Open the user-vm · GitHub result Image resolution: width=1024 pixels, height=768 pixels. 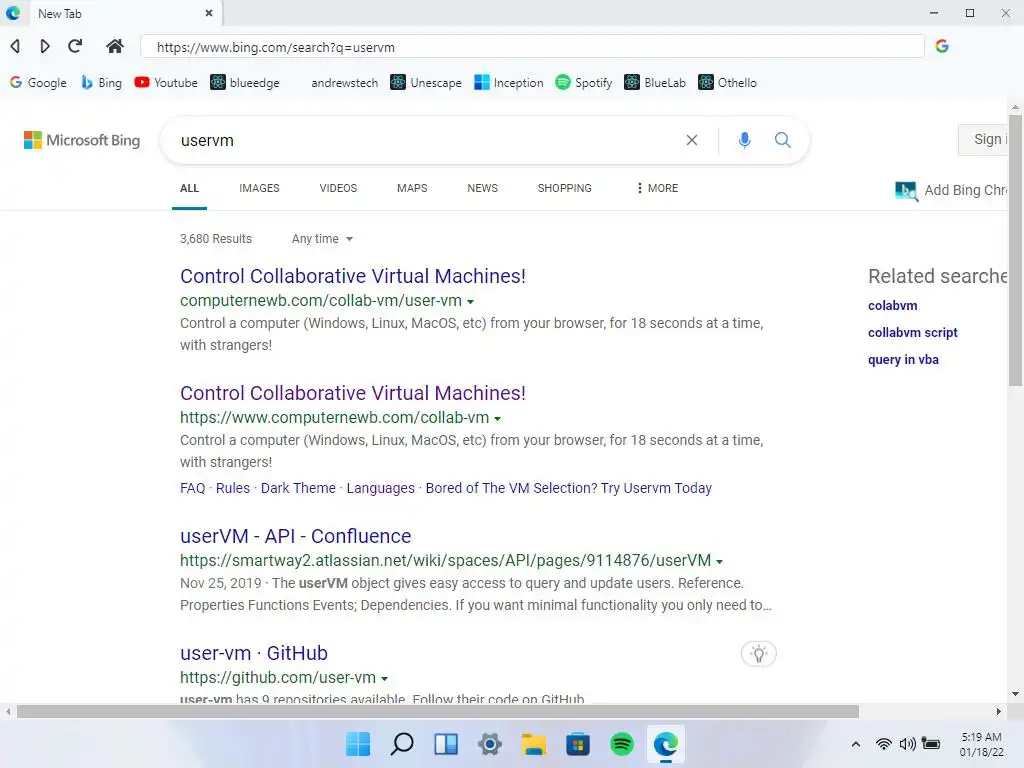tap(254, 653)
